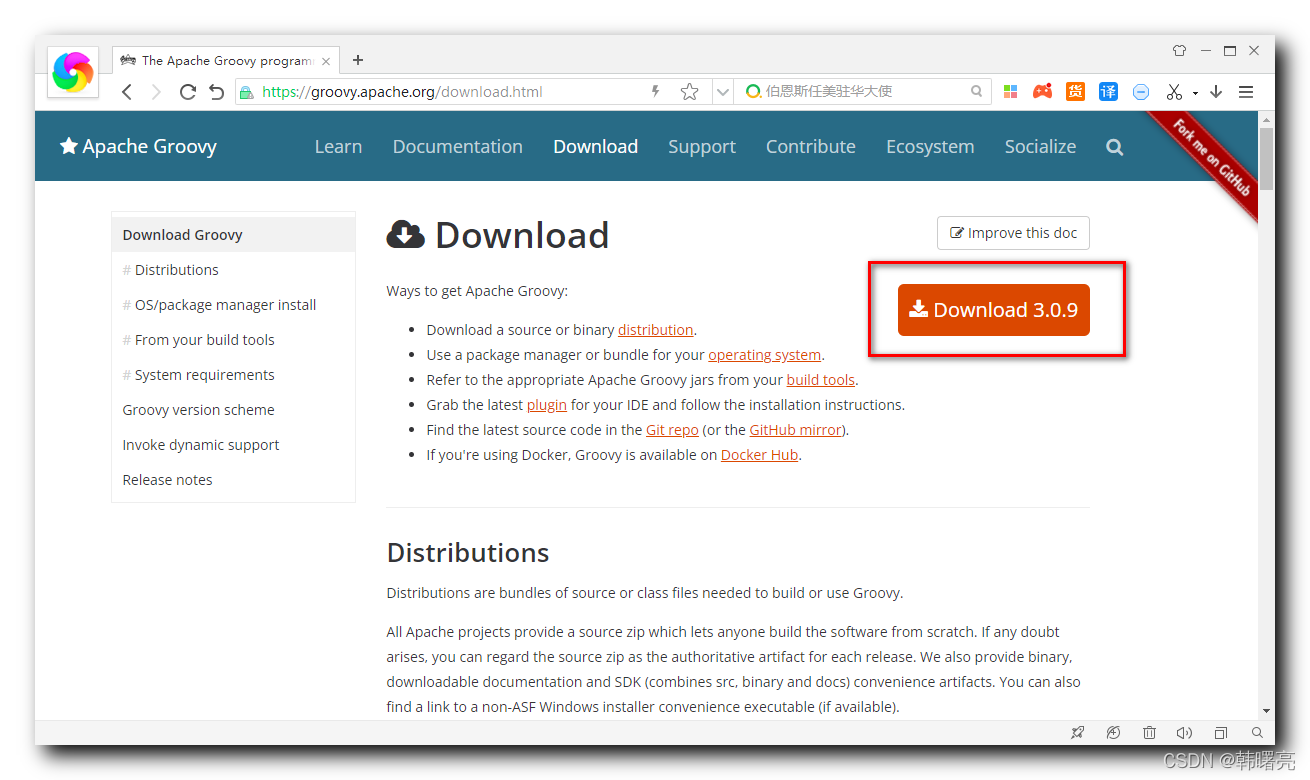Click the zoom magnifier in status bar
Screen dimensions: 1310x780
click(x=1257, y=733)
